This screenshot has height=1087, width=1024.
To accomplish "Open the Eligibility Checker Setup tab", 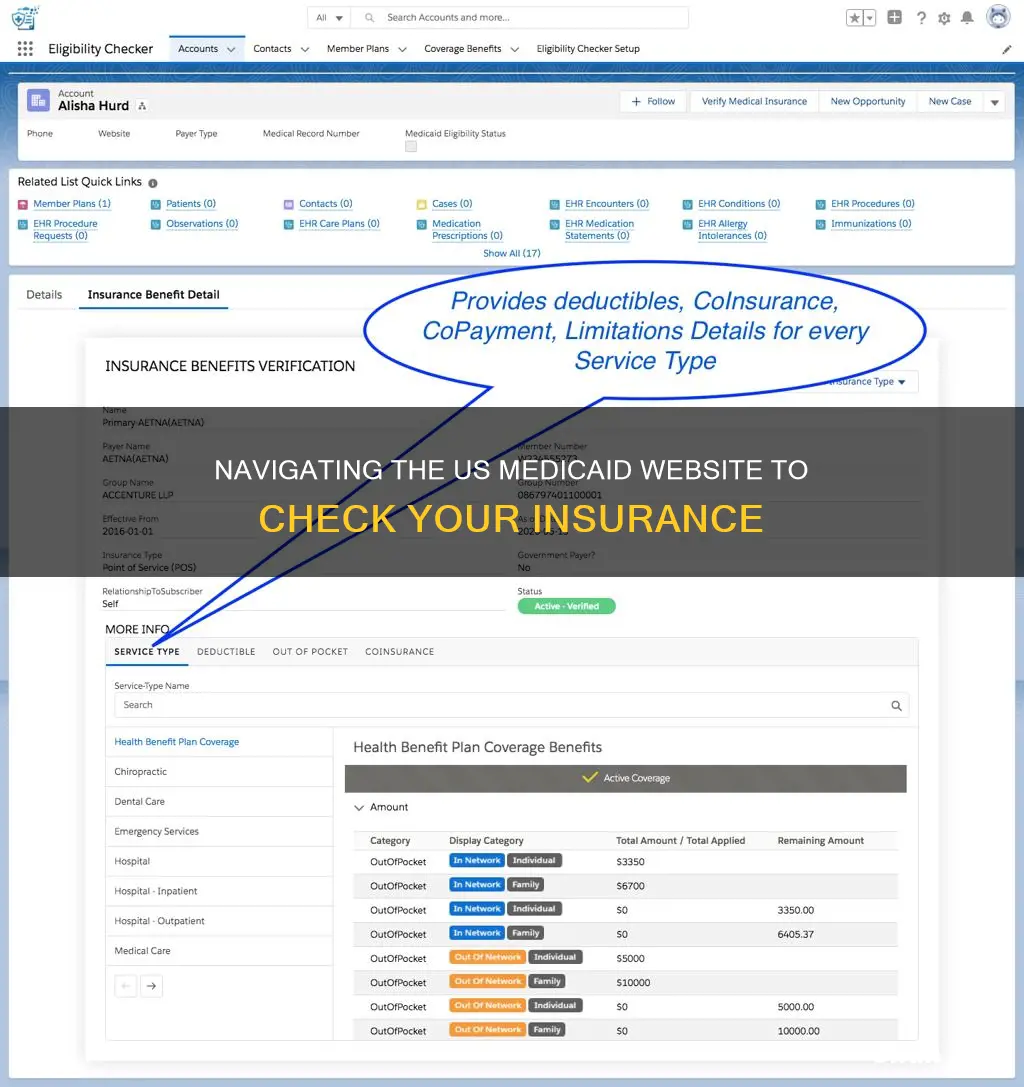I will point(588,49).
